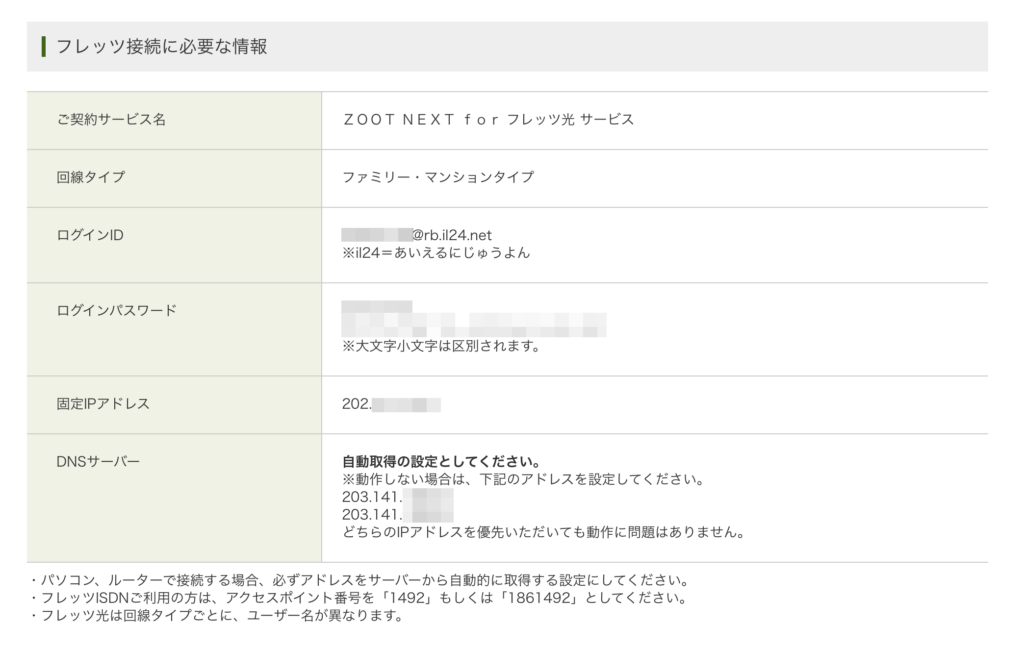
Task: Click the bold 自動取得の設定としてください text
Action: point(441,462)
